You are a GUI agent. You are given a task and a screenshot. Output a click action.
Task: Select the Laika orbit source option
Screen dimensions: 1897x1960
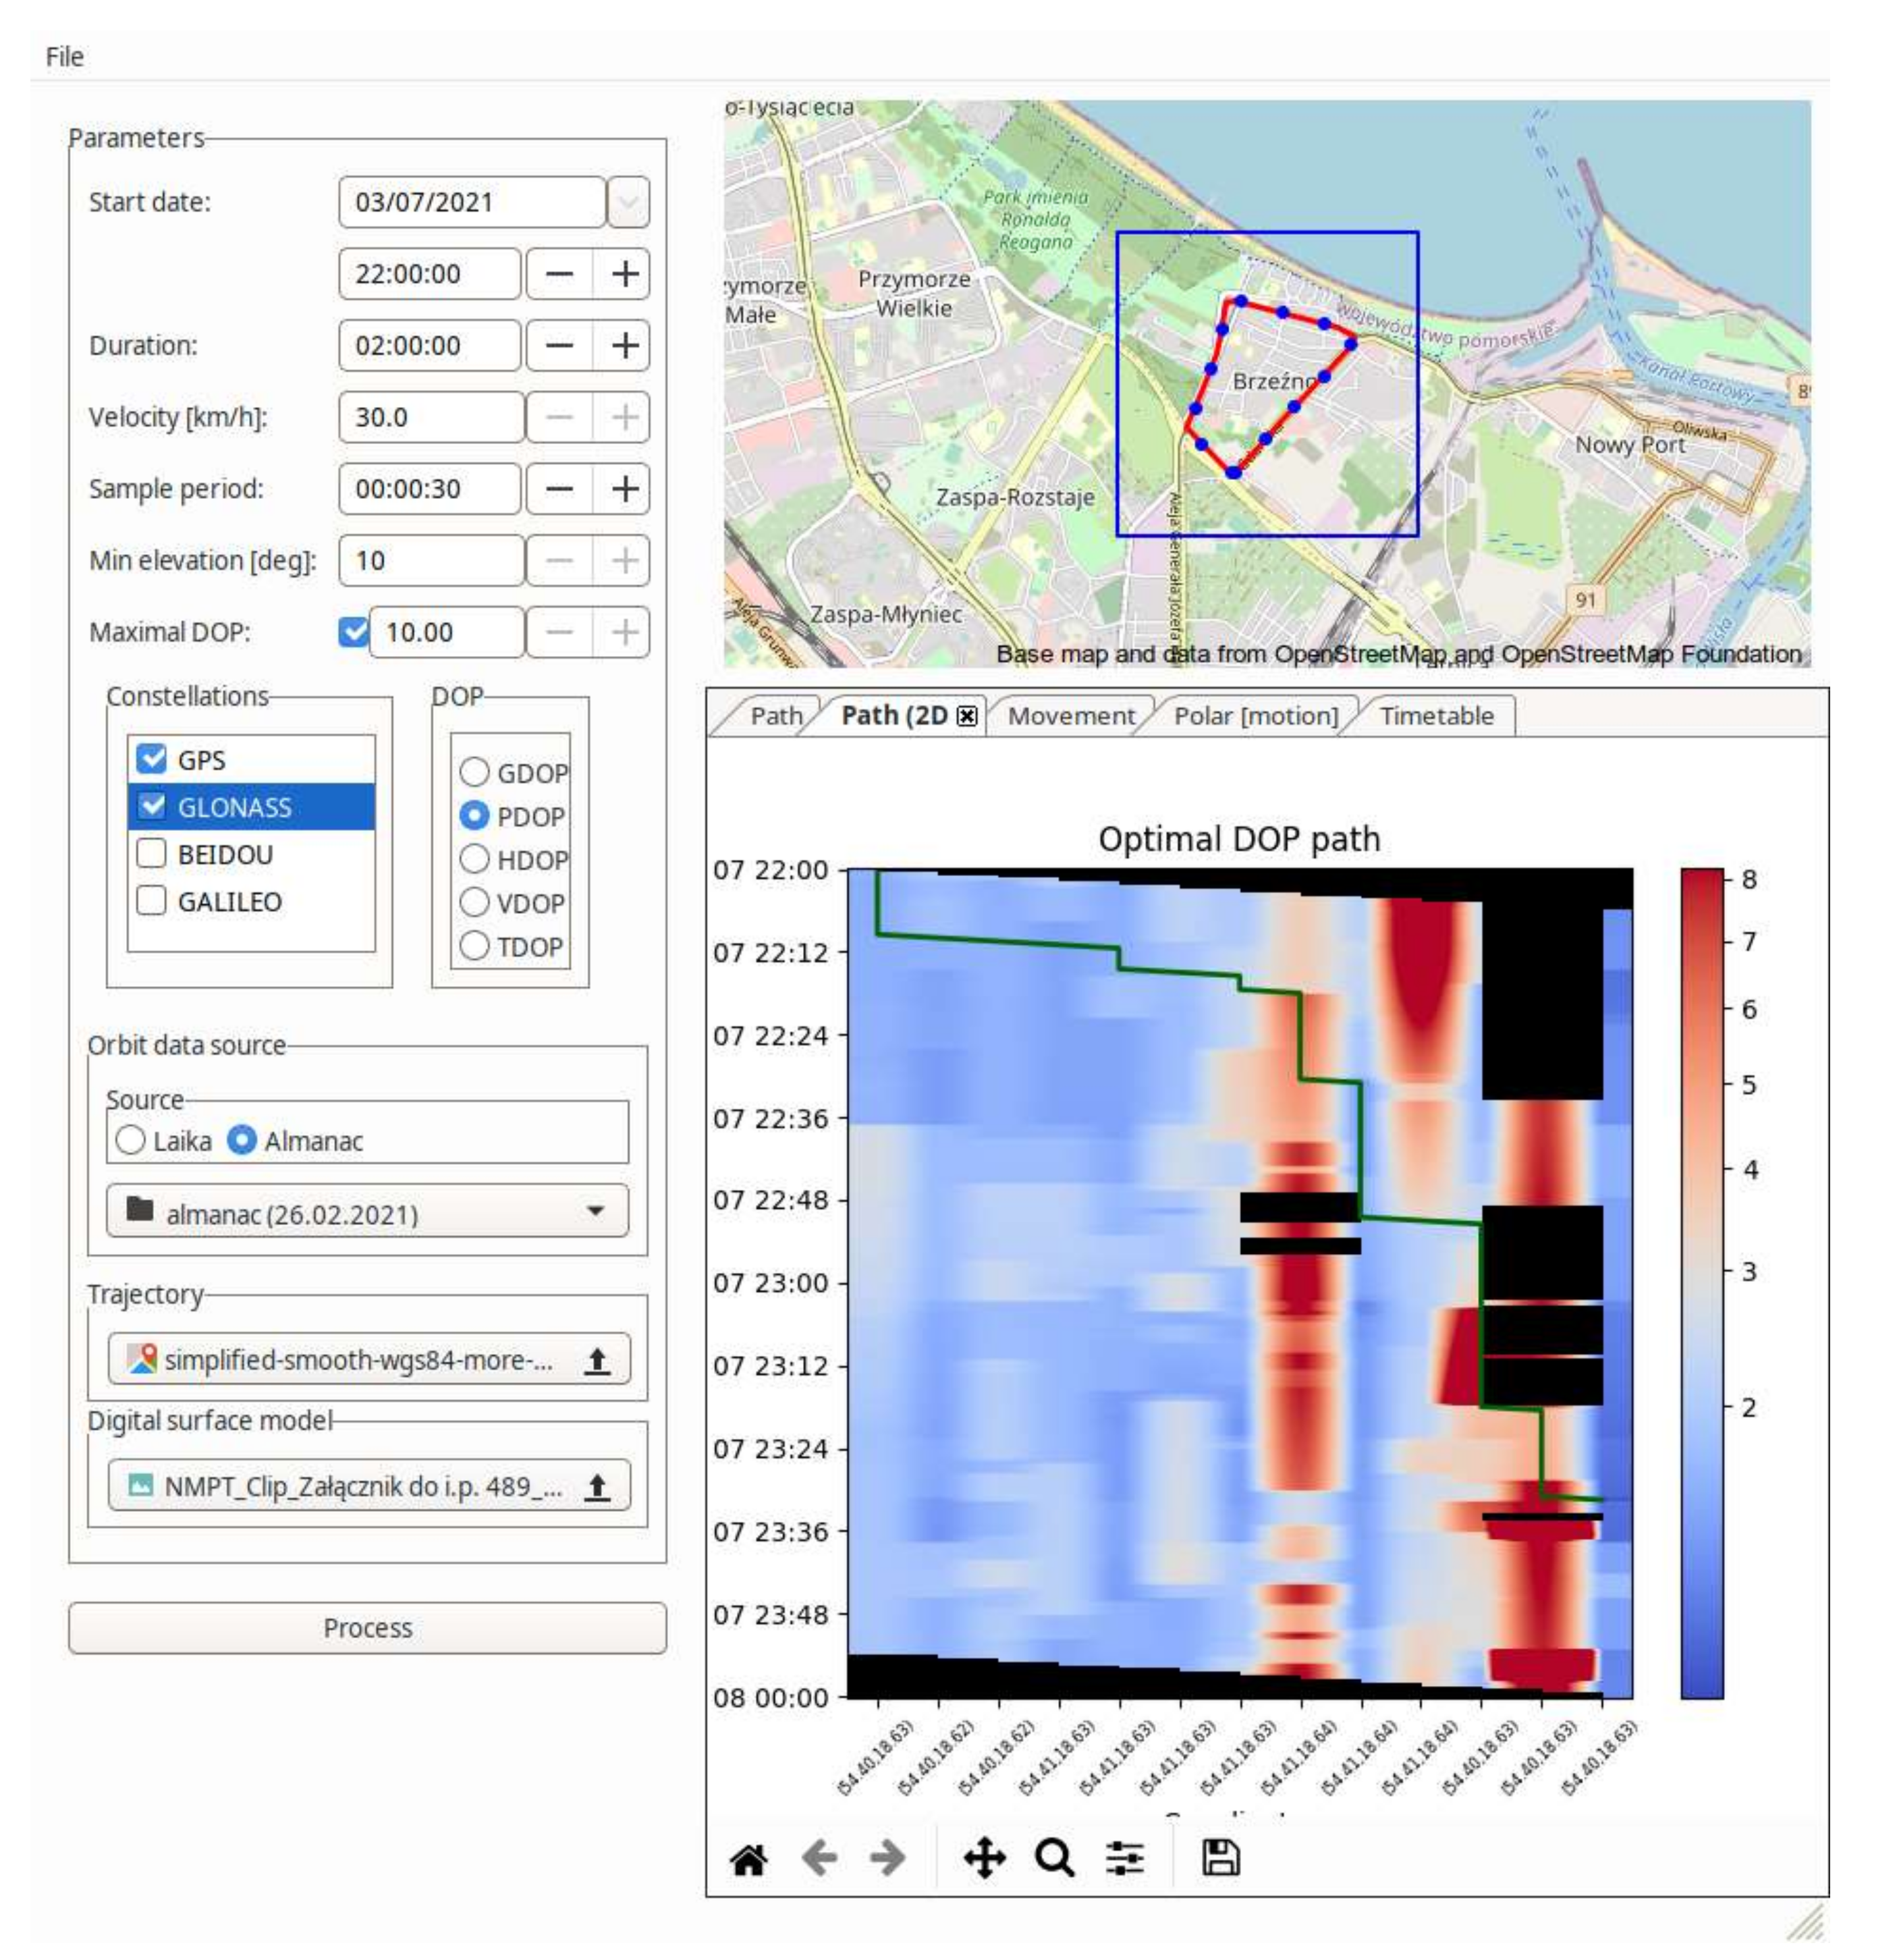131,1141
